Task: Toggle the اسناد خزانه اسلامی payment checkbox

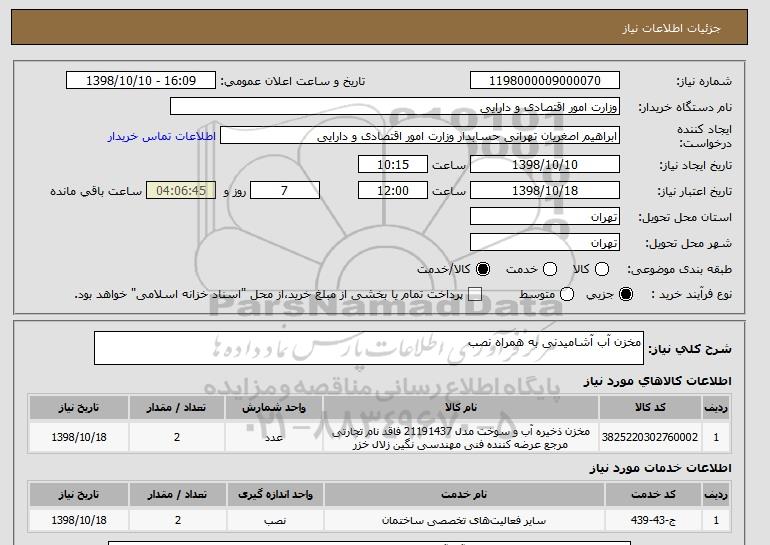Action: (x=475, y=294)
